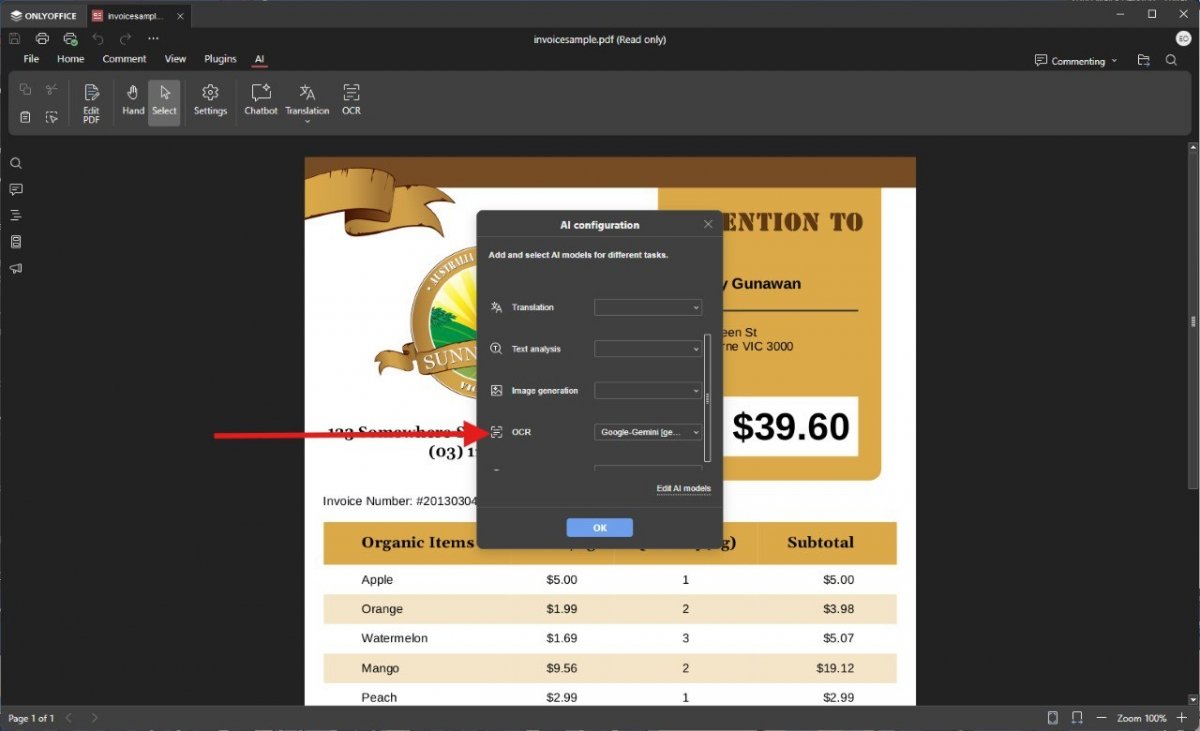Click the print icon in title bar
This screenshot has width=1200, height=731.
point(42,39)
